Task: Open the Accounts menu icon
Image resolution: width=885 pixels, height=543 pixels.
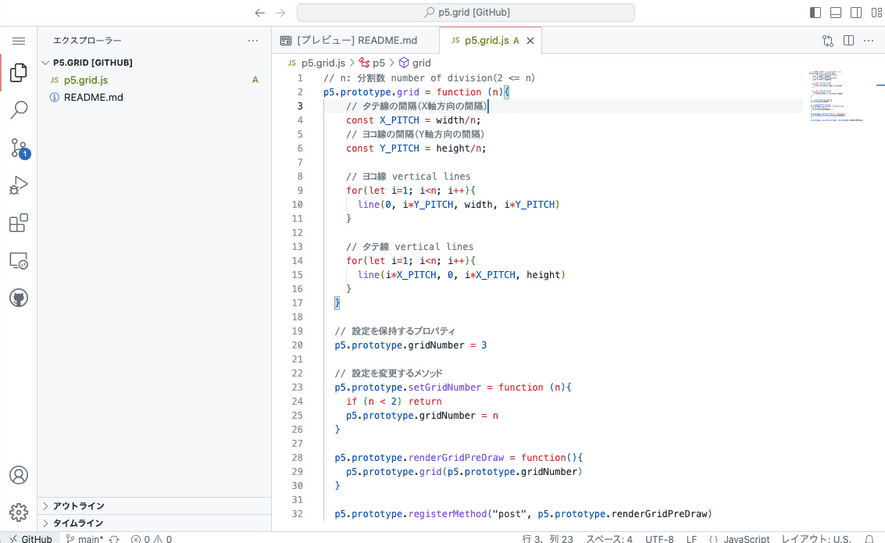Action: coord(18,475)
